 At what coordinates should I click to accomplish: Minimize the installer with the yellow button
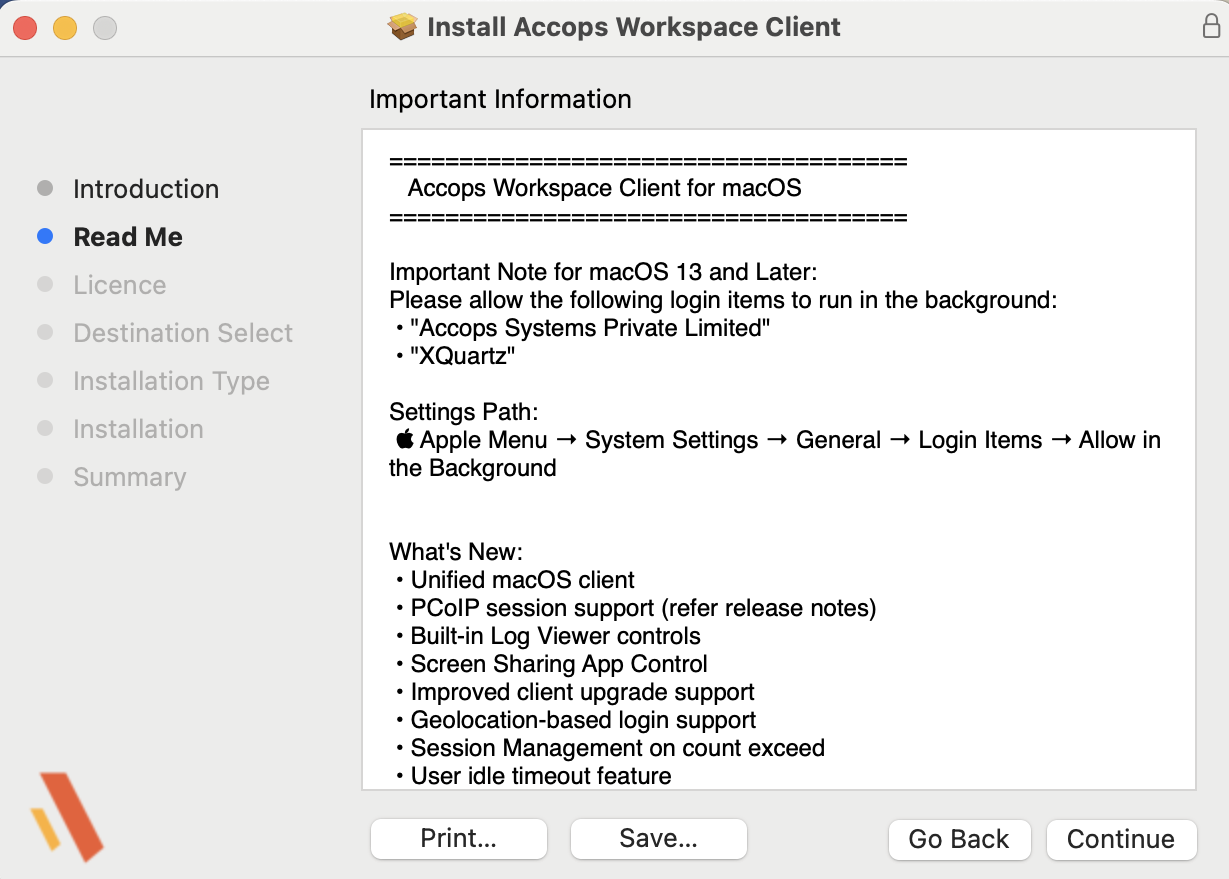tap(65, 28)
